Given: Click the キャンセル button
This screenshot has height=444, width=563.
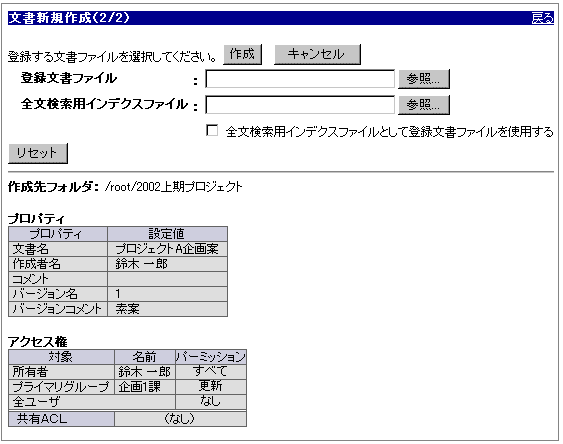Looking at the screenshot, I should coord(317,55).
